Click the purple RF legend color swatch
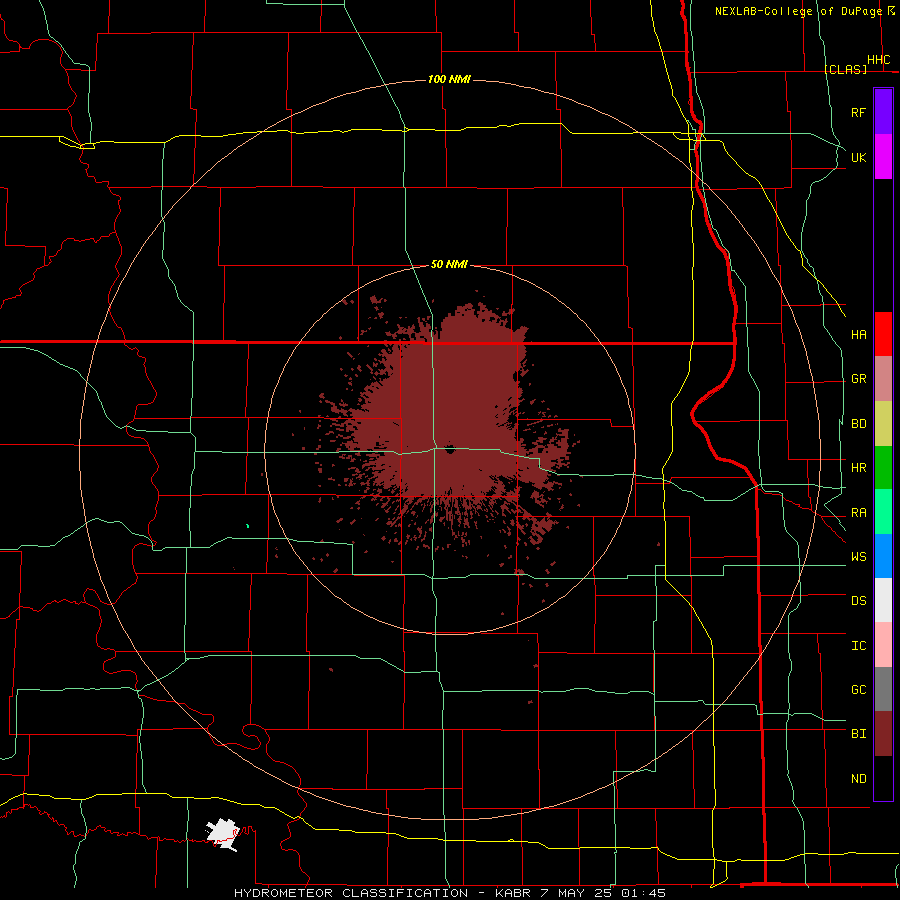 [x=883, y=112]
